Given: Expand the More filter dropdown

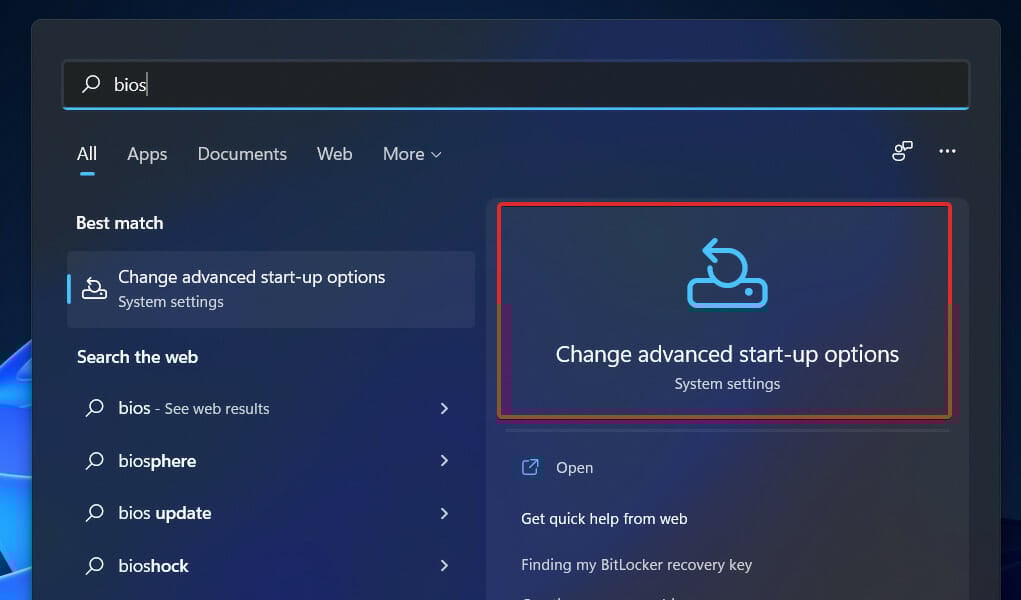Looking at the screenshot, I should point(411,154).
